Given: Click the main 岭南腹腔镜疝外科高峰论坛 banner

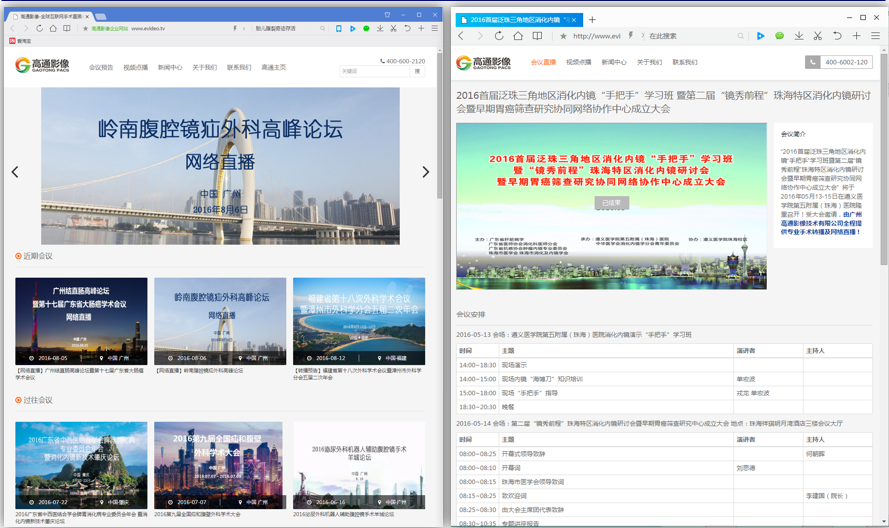Looking at the screenshot, I should click(x=220, y=166).
